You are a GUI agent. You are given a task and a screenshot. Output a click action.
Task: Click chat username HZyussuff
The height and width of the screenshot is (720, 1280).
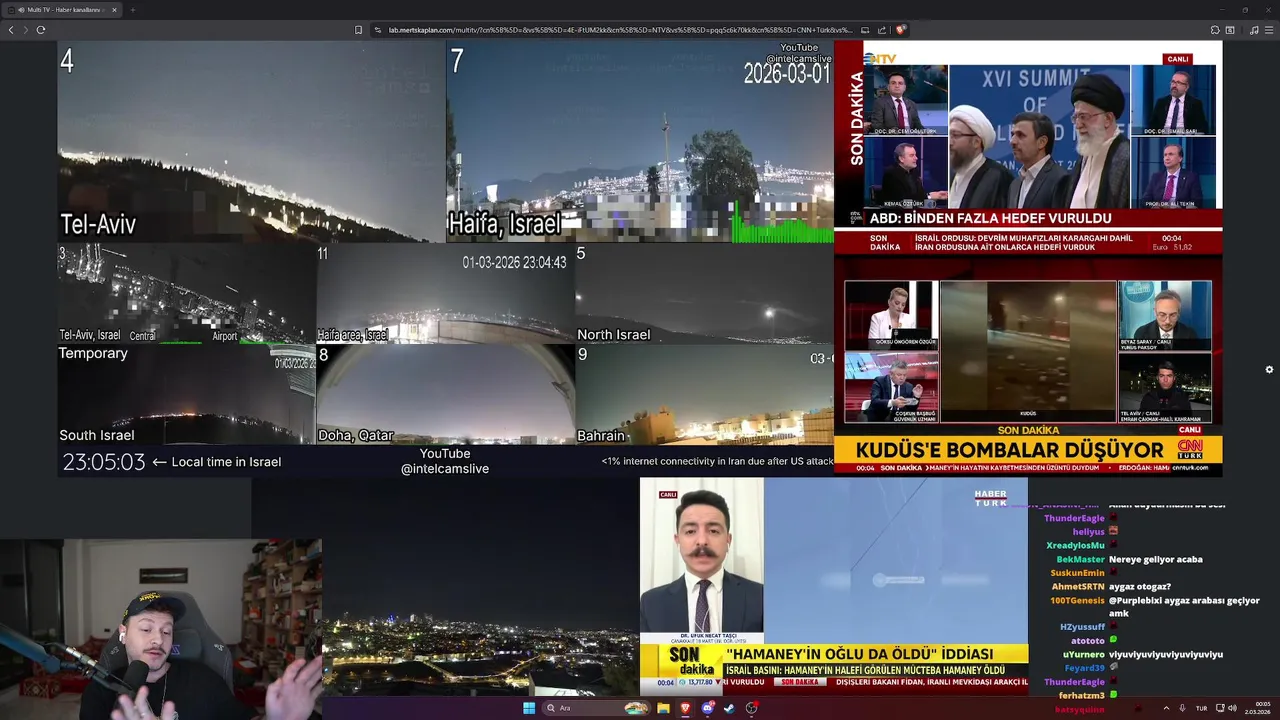coord(1082,627)
